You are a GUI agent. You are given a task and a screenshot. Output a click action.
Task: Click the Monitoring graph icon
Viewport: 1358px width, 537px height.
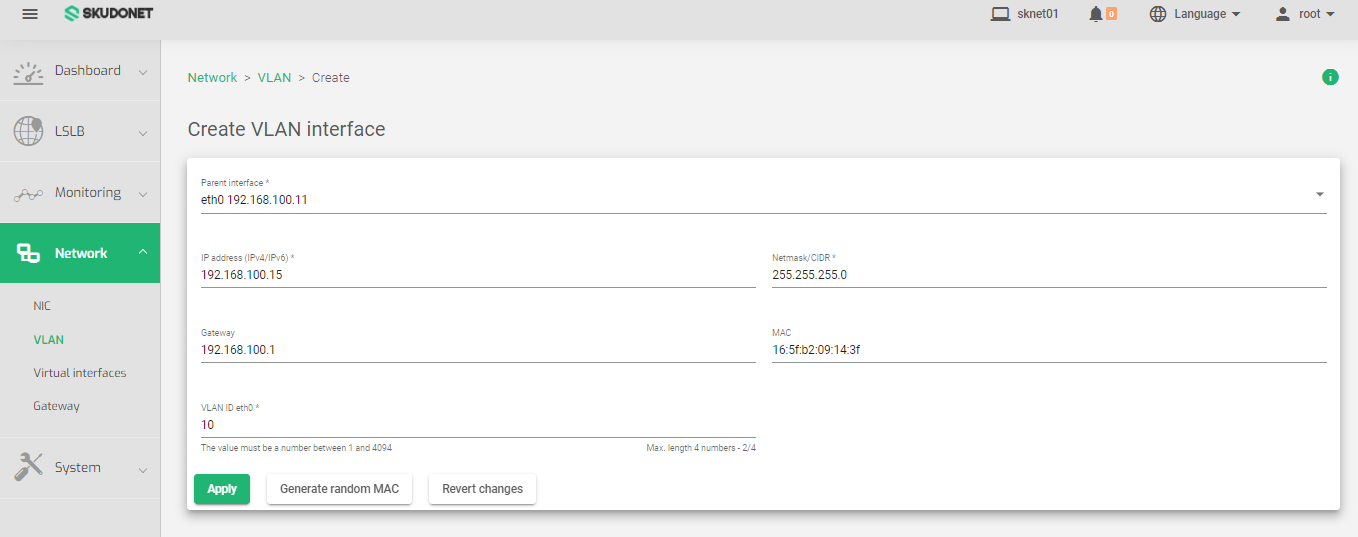(28, 194)
